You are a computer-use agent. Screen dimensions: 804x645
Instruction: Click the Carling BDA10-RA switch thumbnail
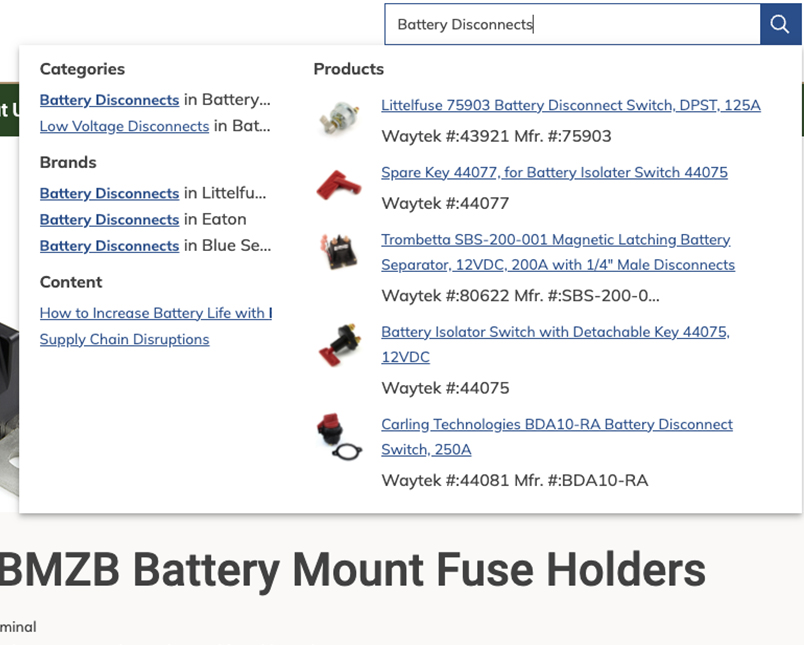(x=339, y=436)
